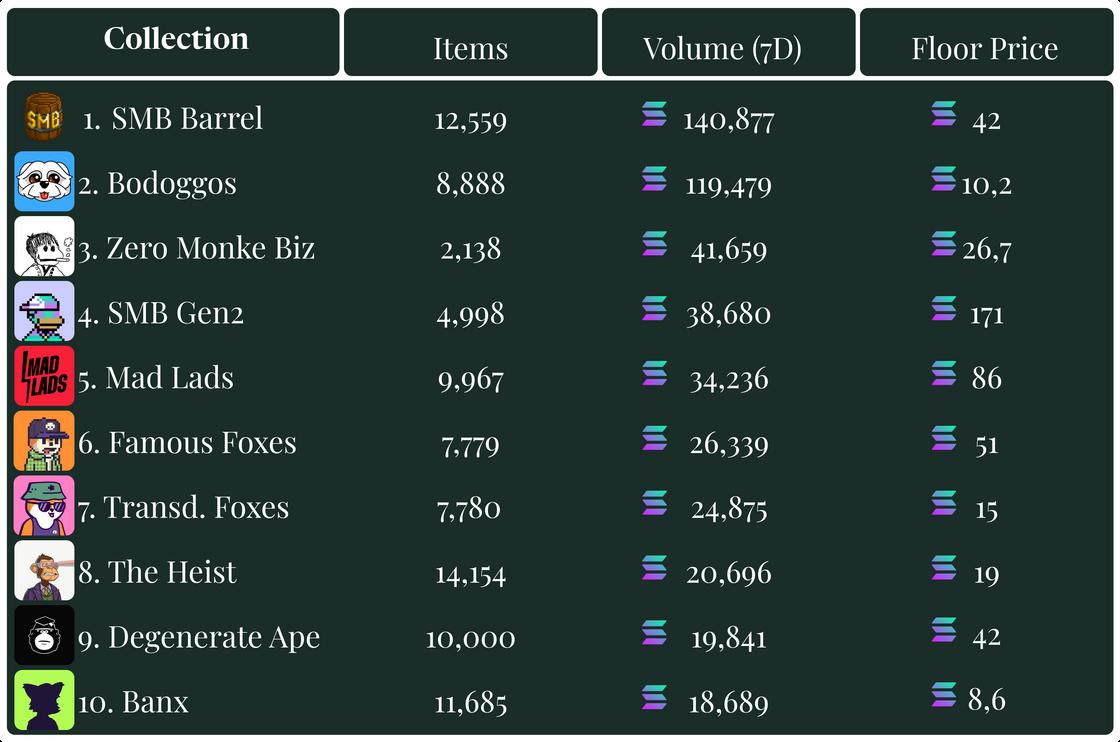Open the Mad Lads collection link
Image resolution: width=1120 pixels, height=742 pixels.
click(x=169, y=378)
